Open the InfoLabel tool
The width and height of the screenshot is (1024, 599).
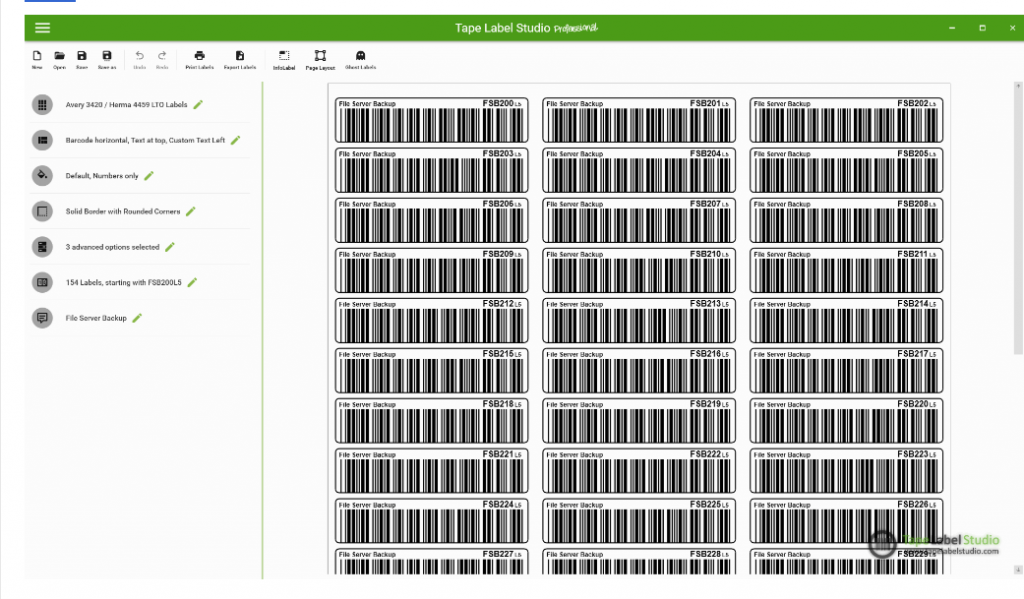coord(284,60)
